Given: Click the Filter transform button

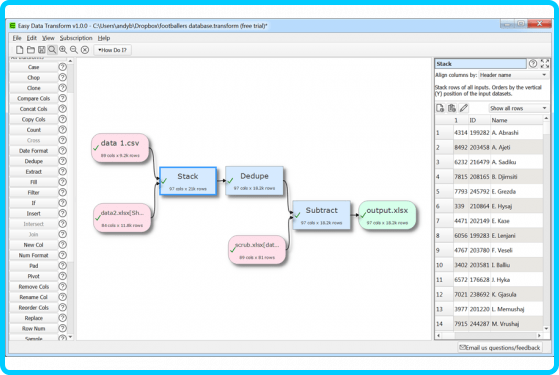Looking at the screenshot, I should pyautogui.click(x=34, y=192).
